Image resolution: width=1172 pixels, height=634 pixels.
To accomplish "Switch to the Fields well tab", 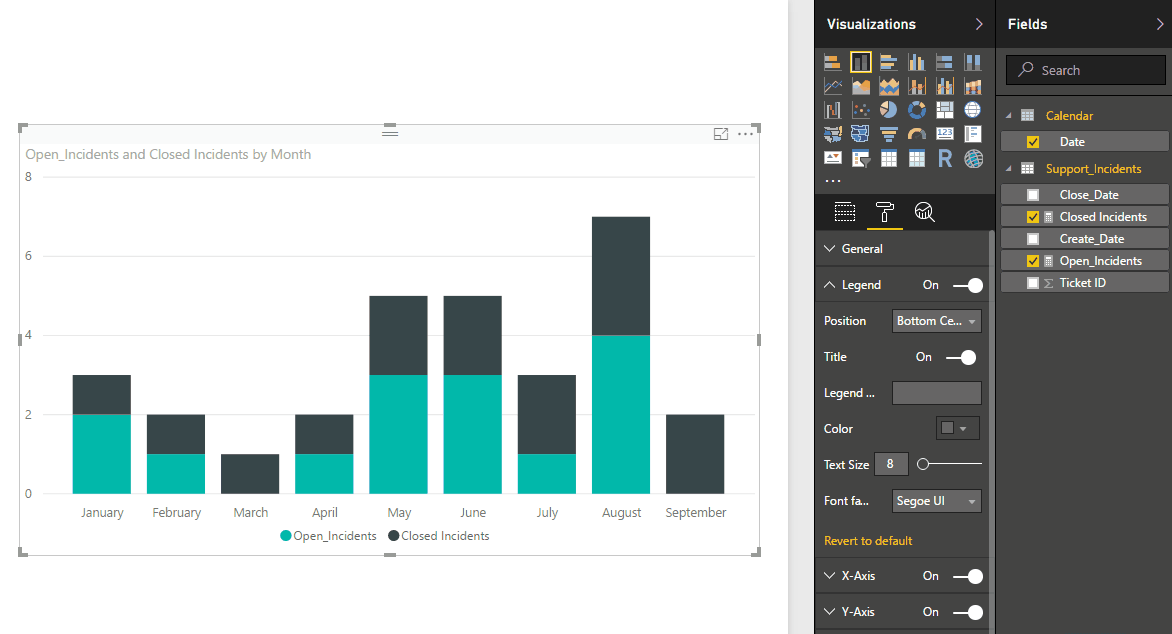I will tap(845, 212).
